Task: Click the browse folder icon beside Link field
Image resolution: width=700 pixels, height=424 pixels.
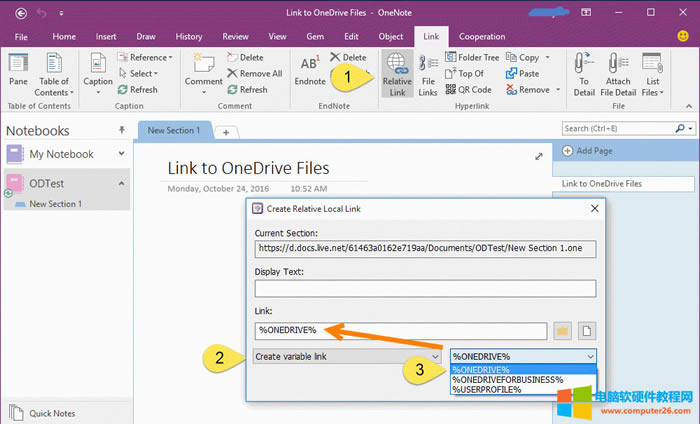Action: pyautogui.click(x=562, y=331)
